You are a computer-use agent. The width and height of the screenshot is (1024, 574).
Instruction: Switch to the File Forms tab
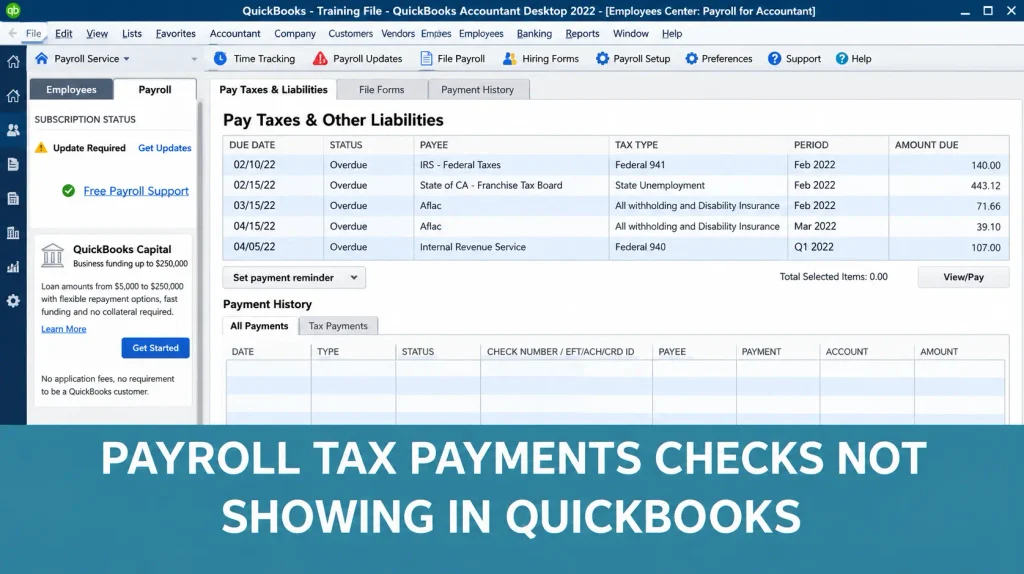[x=381, y=89]
